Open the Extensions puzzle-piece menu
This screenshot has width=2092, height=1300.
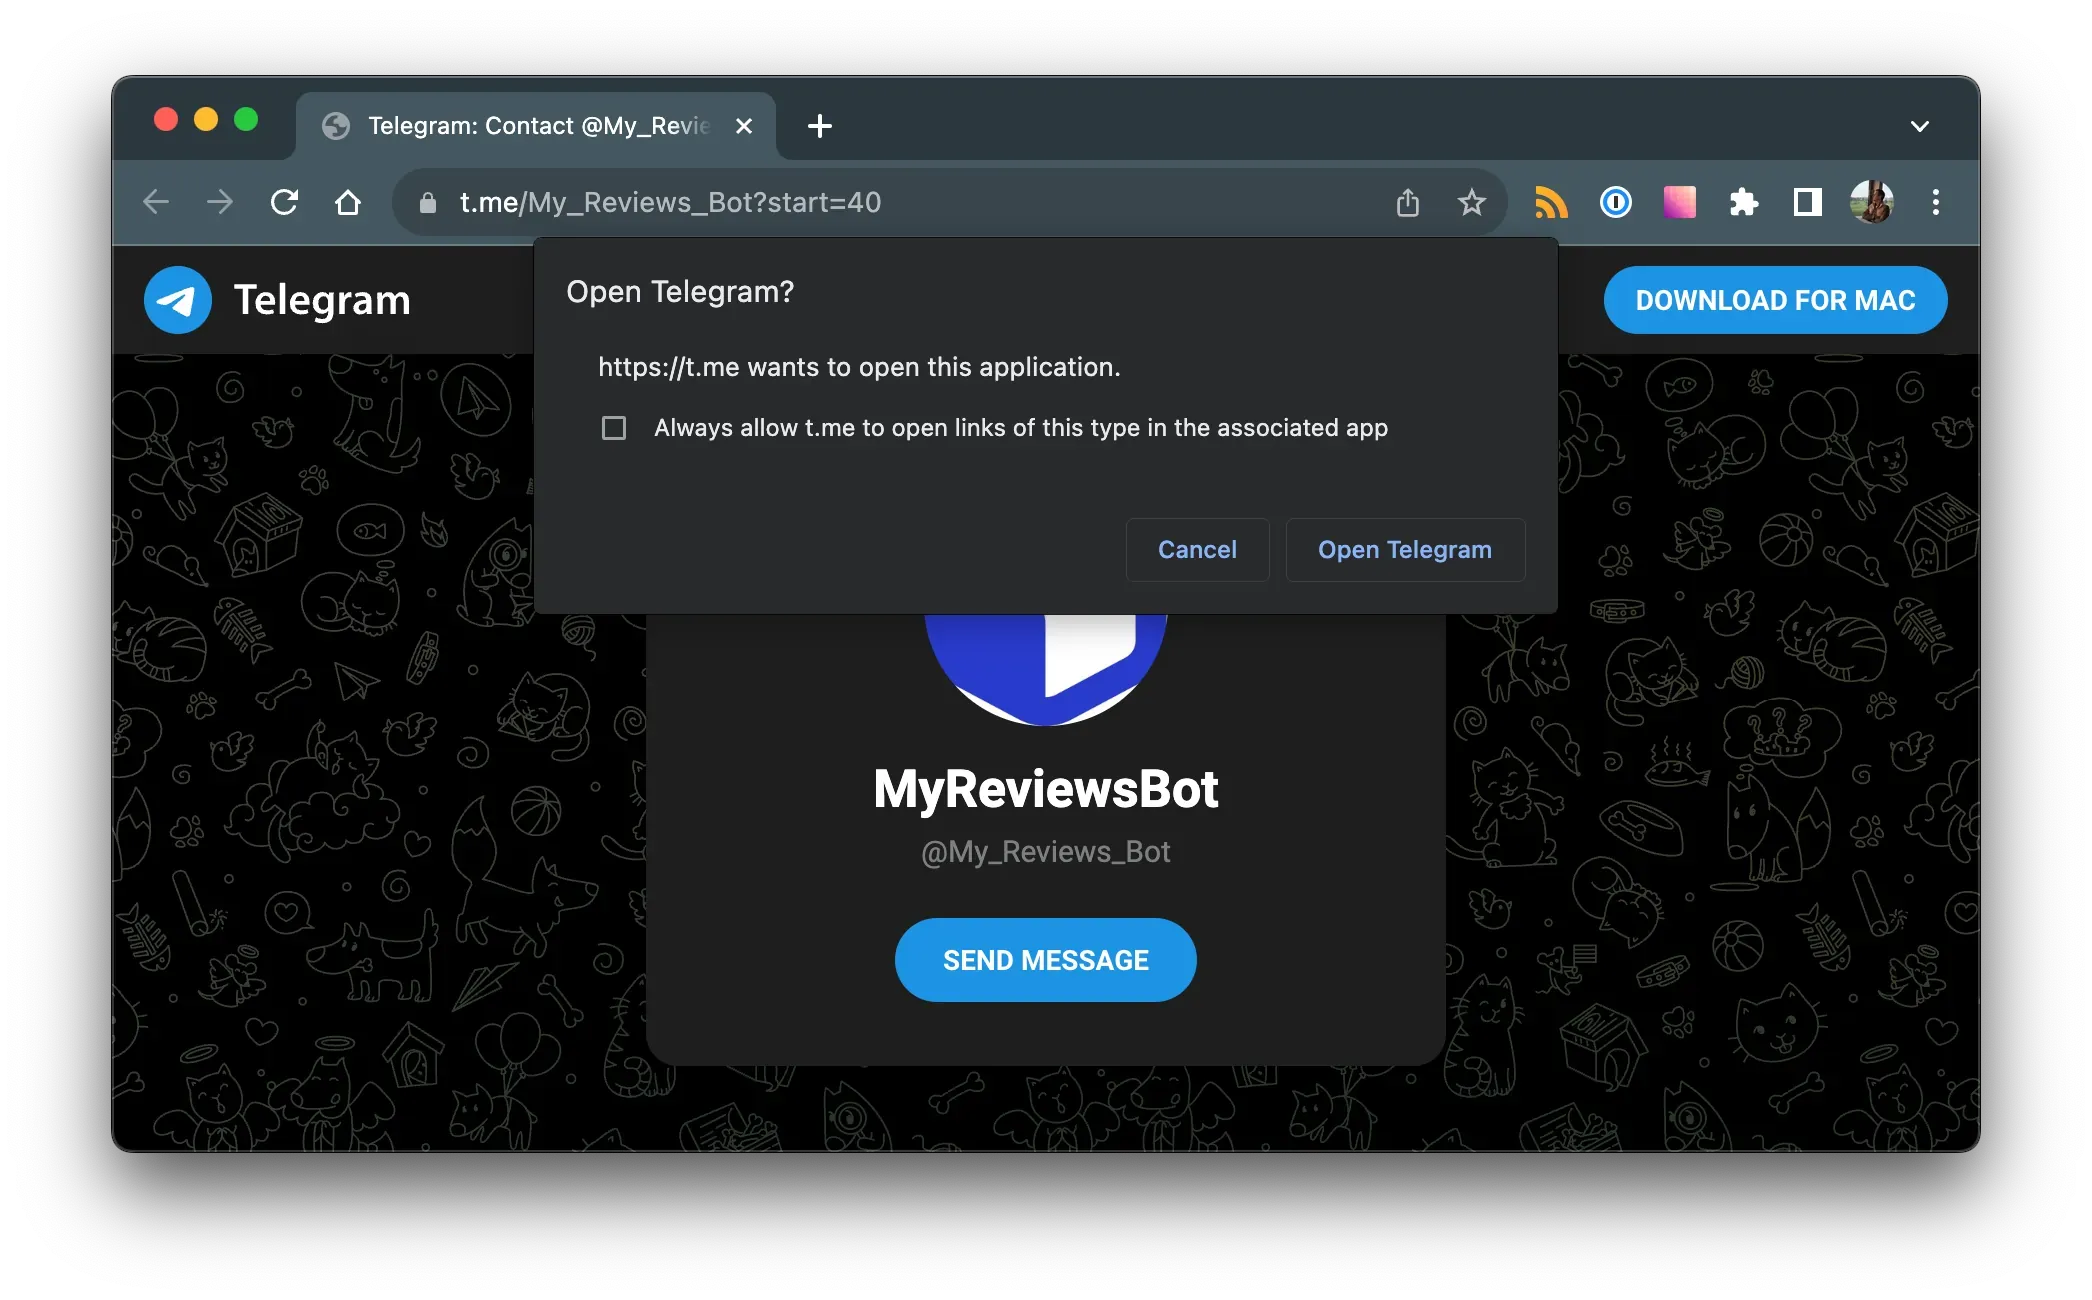1744,203
